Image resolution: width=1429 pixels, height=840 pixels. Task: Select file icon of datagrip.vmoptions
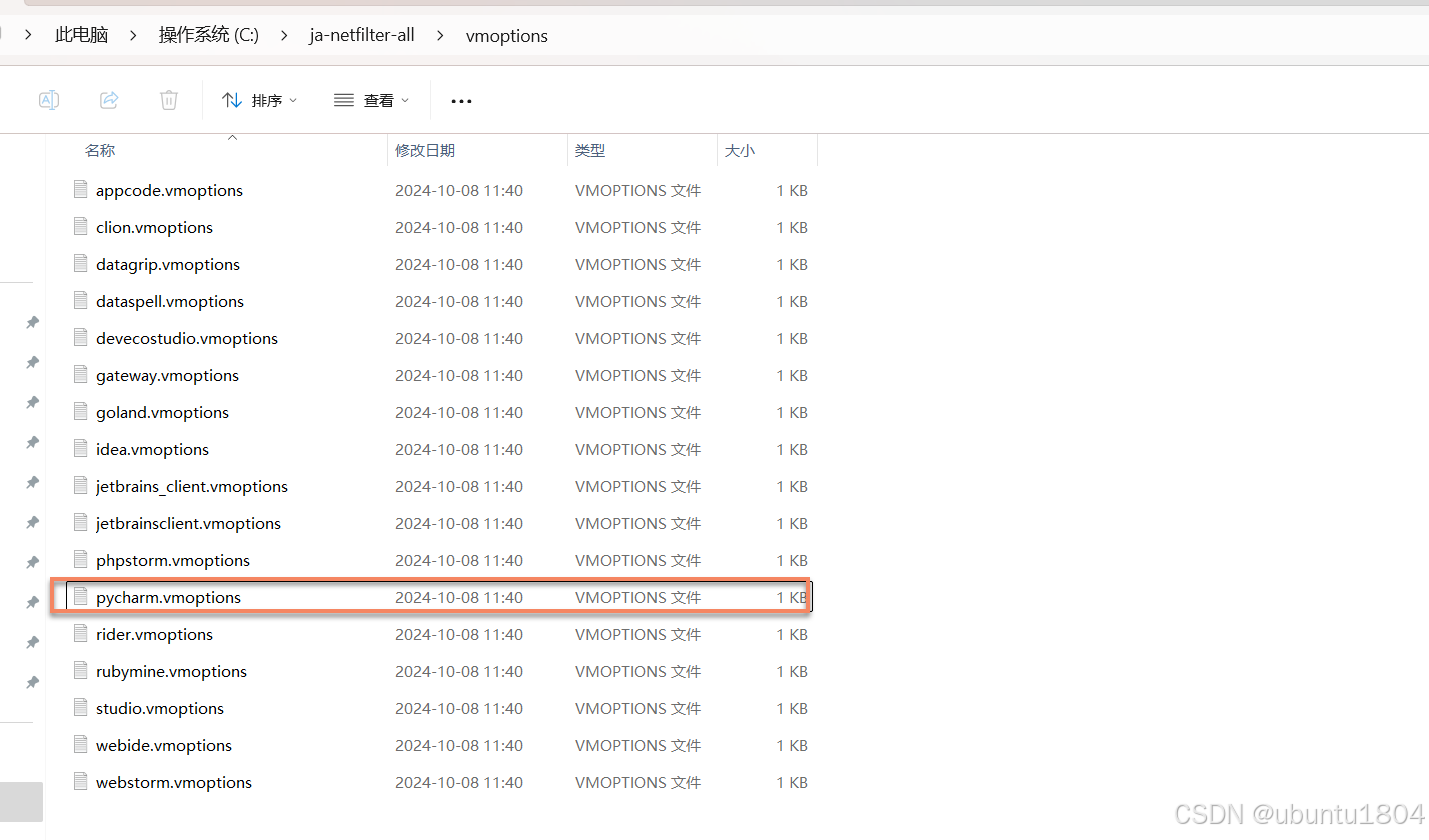81,263
